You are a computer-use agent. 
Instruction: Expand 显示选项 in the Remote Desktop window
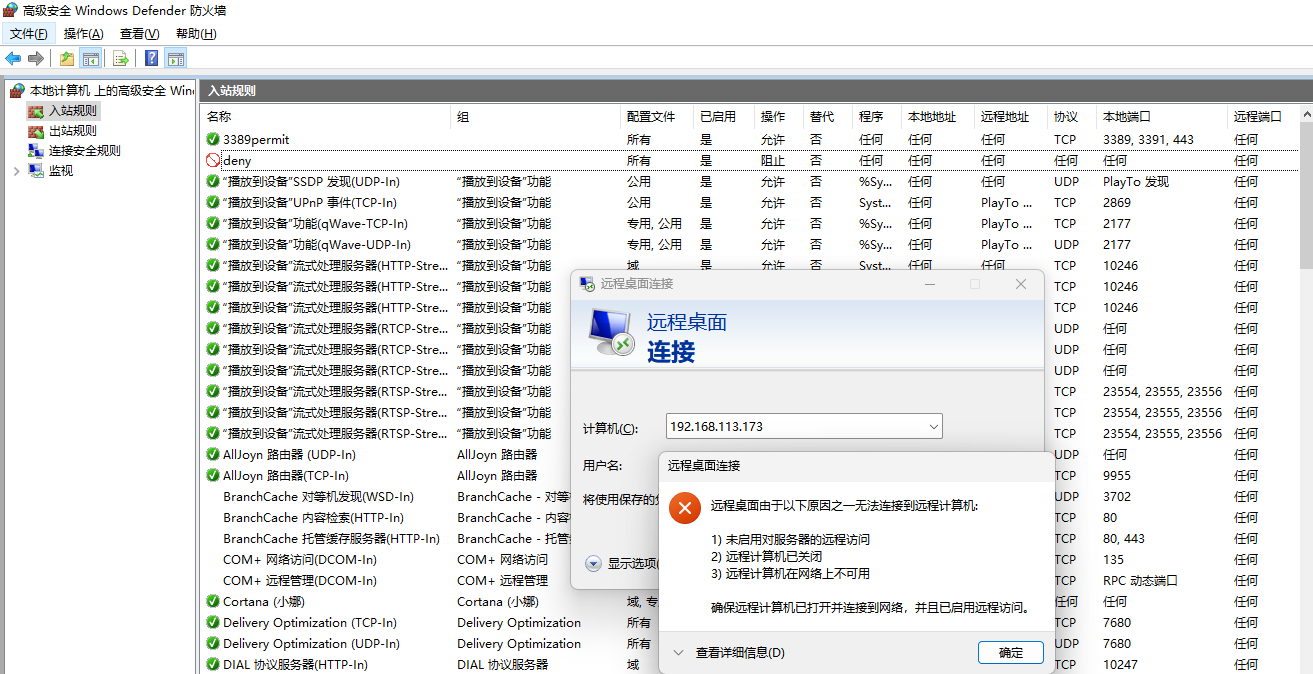[593, 564]
